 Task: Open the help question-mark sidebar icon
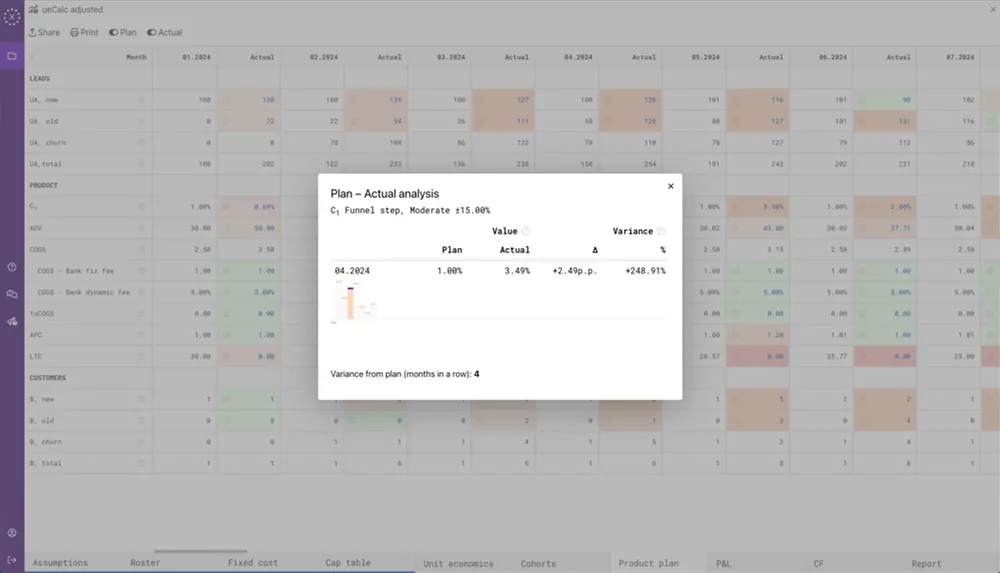[x=12, y=267]
